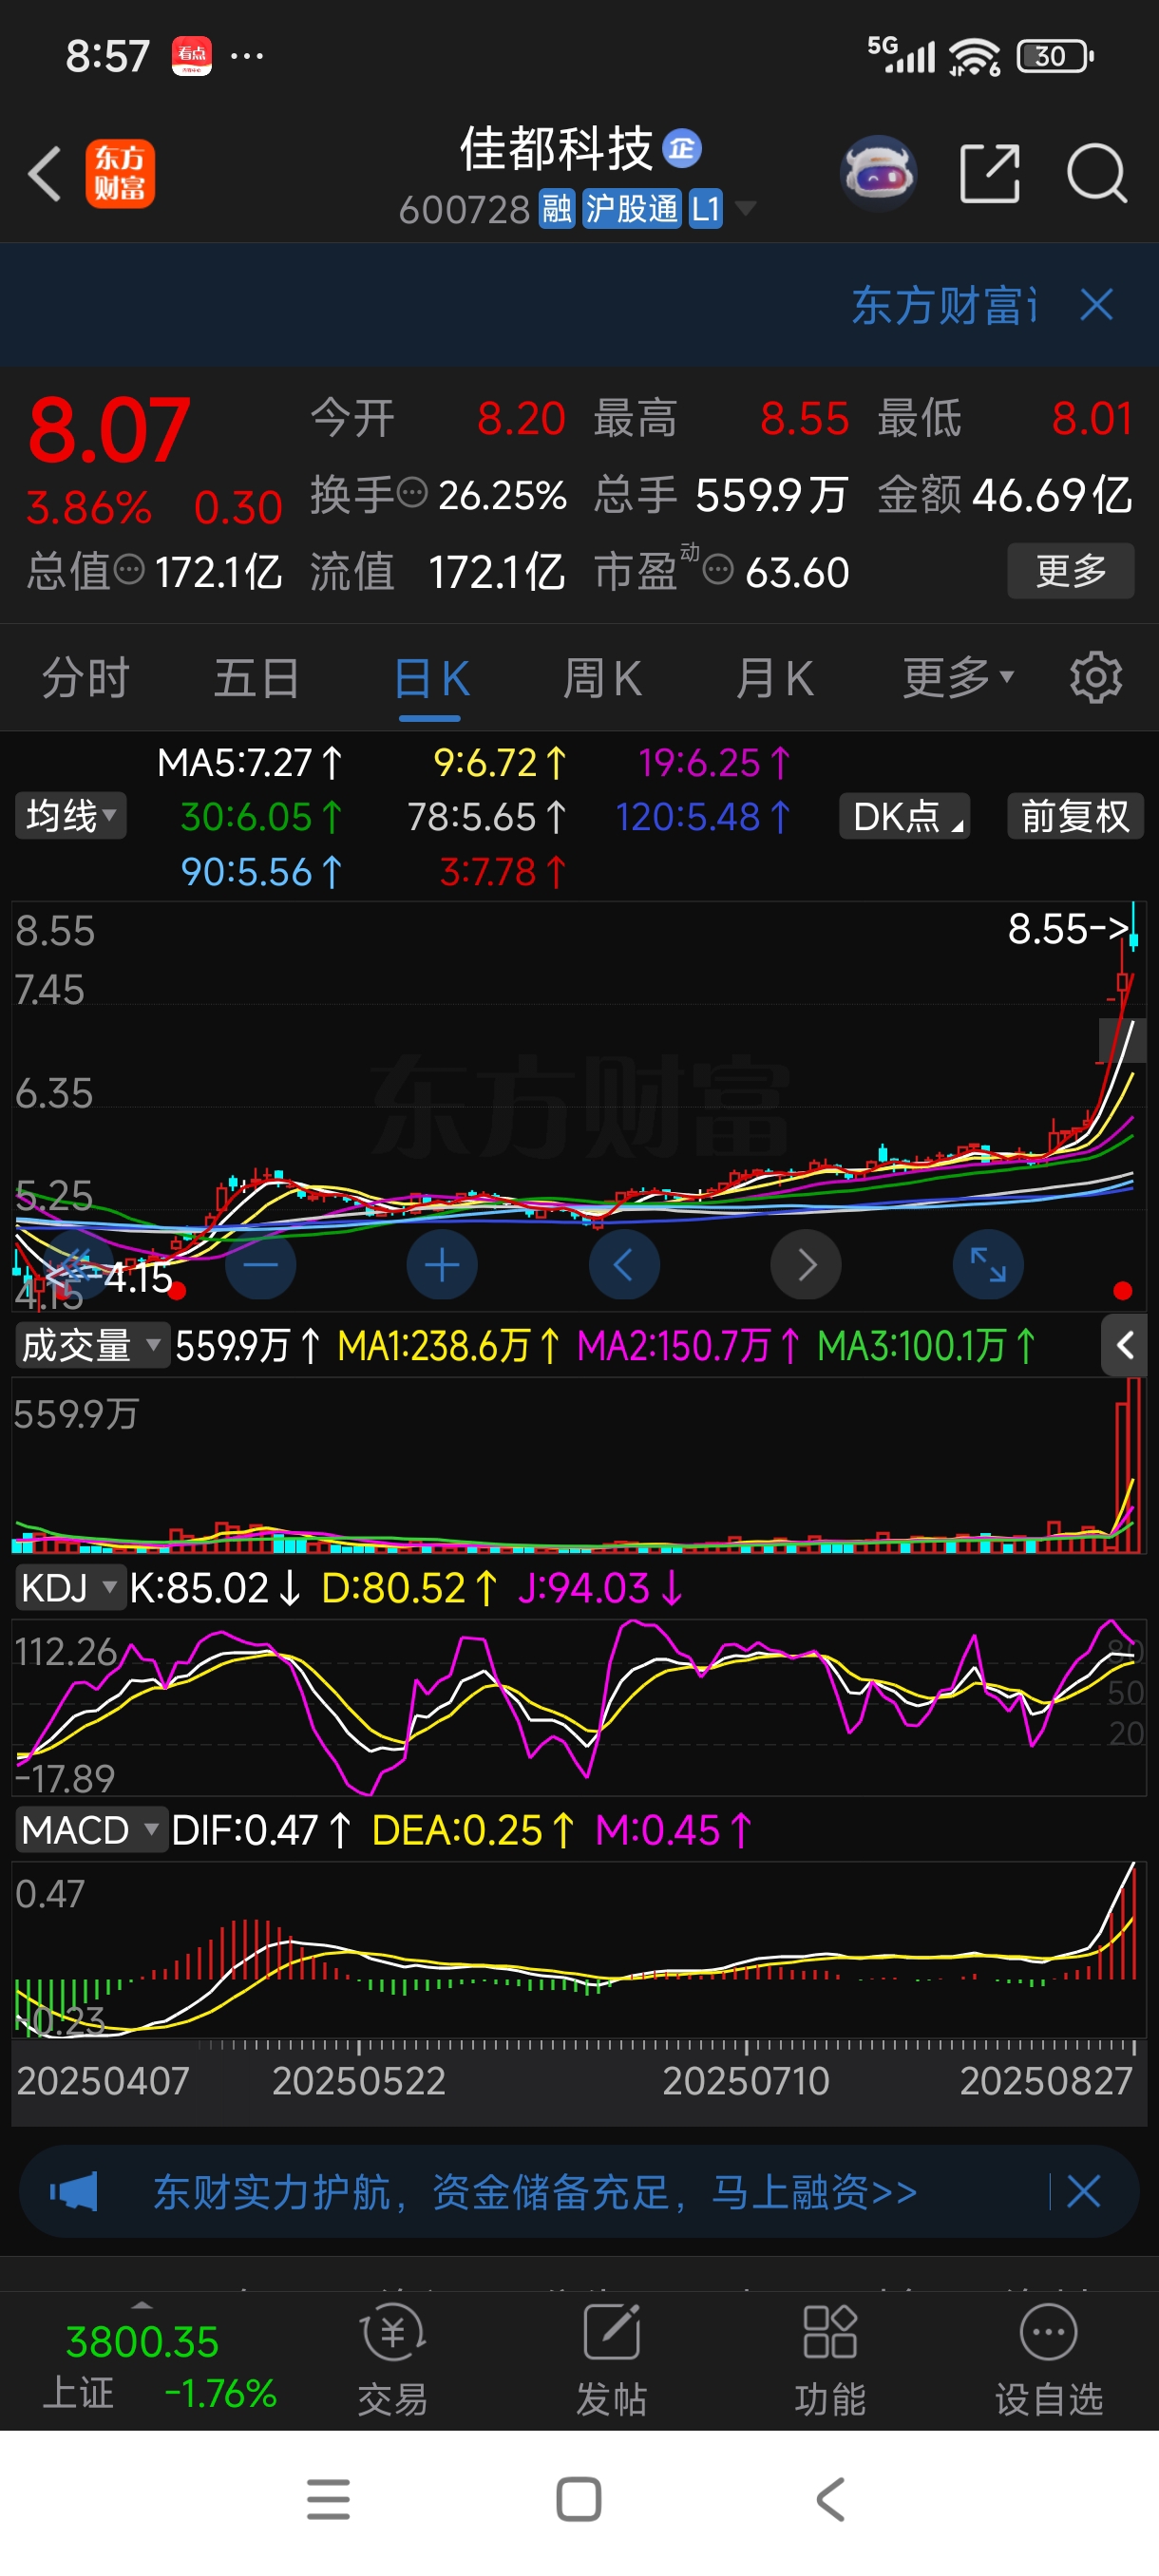1159x2576 pixels.
Task: Open 功能 functions in the bottom bar
Action: 830,2360
